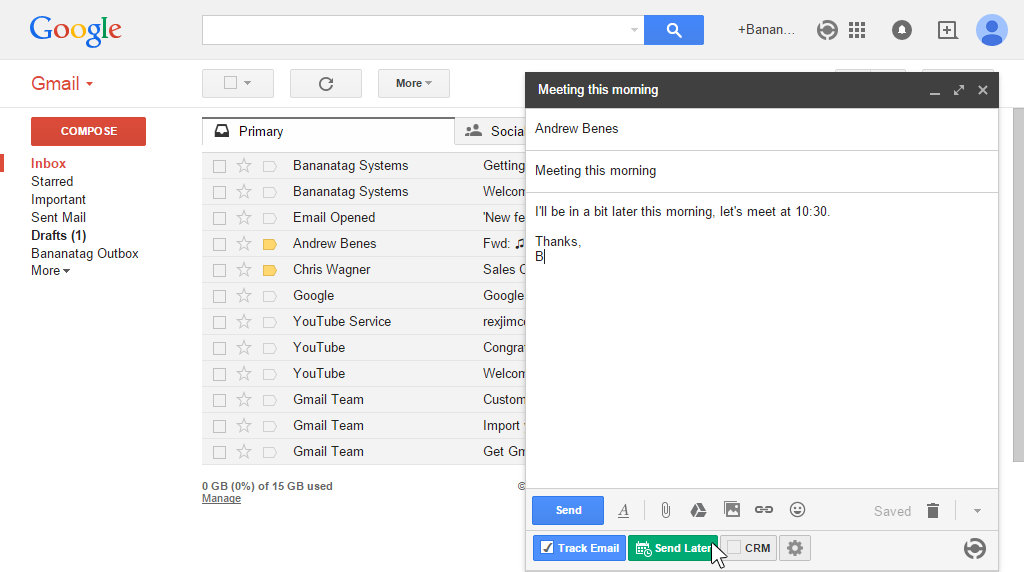Screen dimensions: 1024x572
Task: Open the select-all checkbox dropdown arrow
Action: tap(248, 83)
